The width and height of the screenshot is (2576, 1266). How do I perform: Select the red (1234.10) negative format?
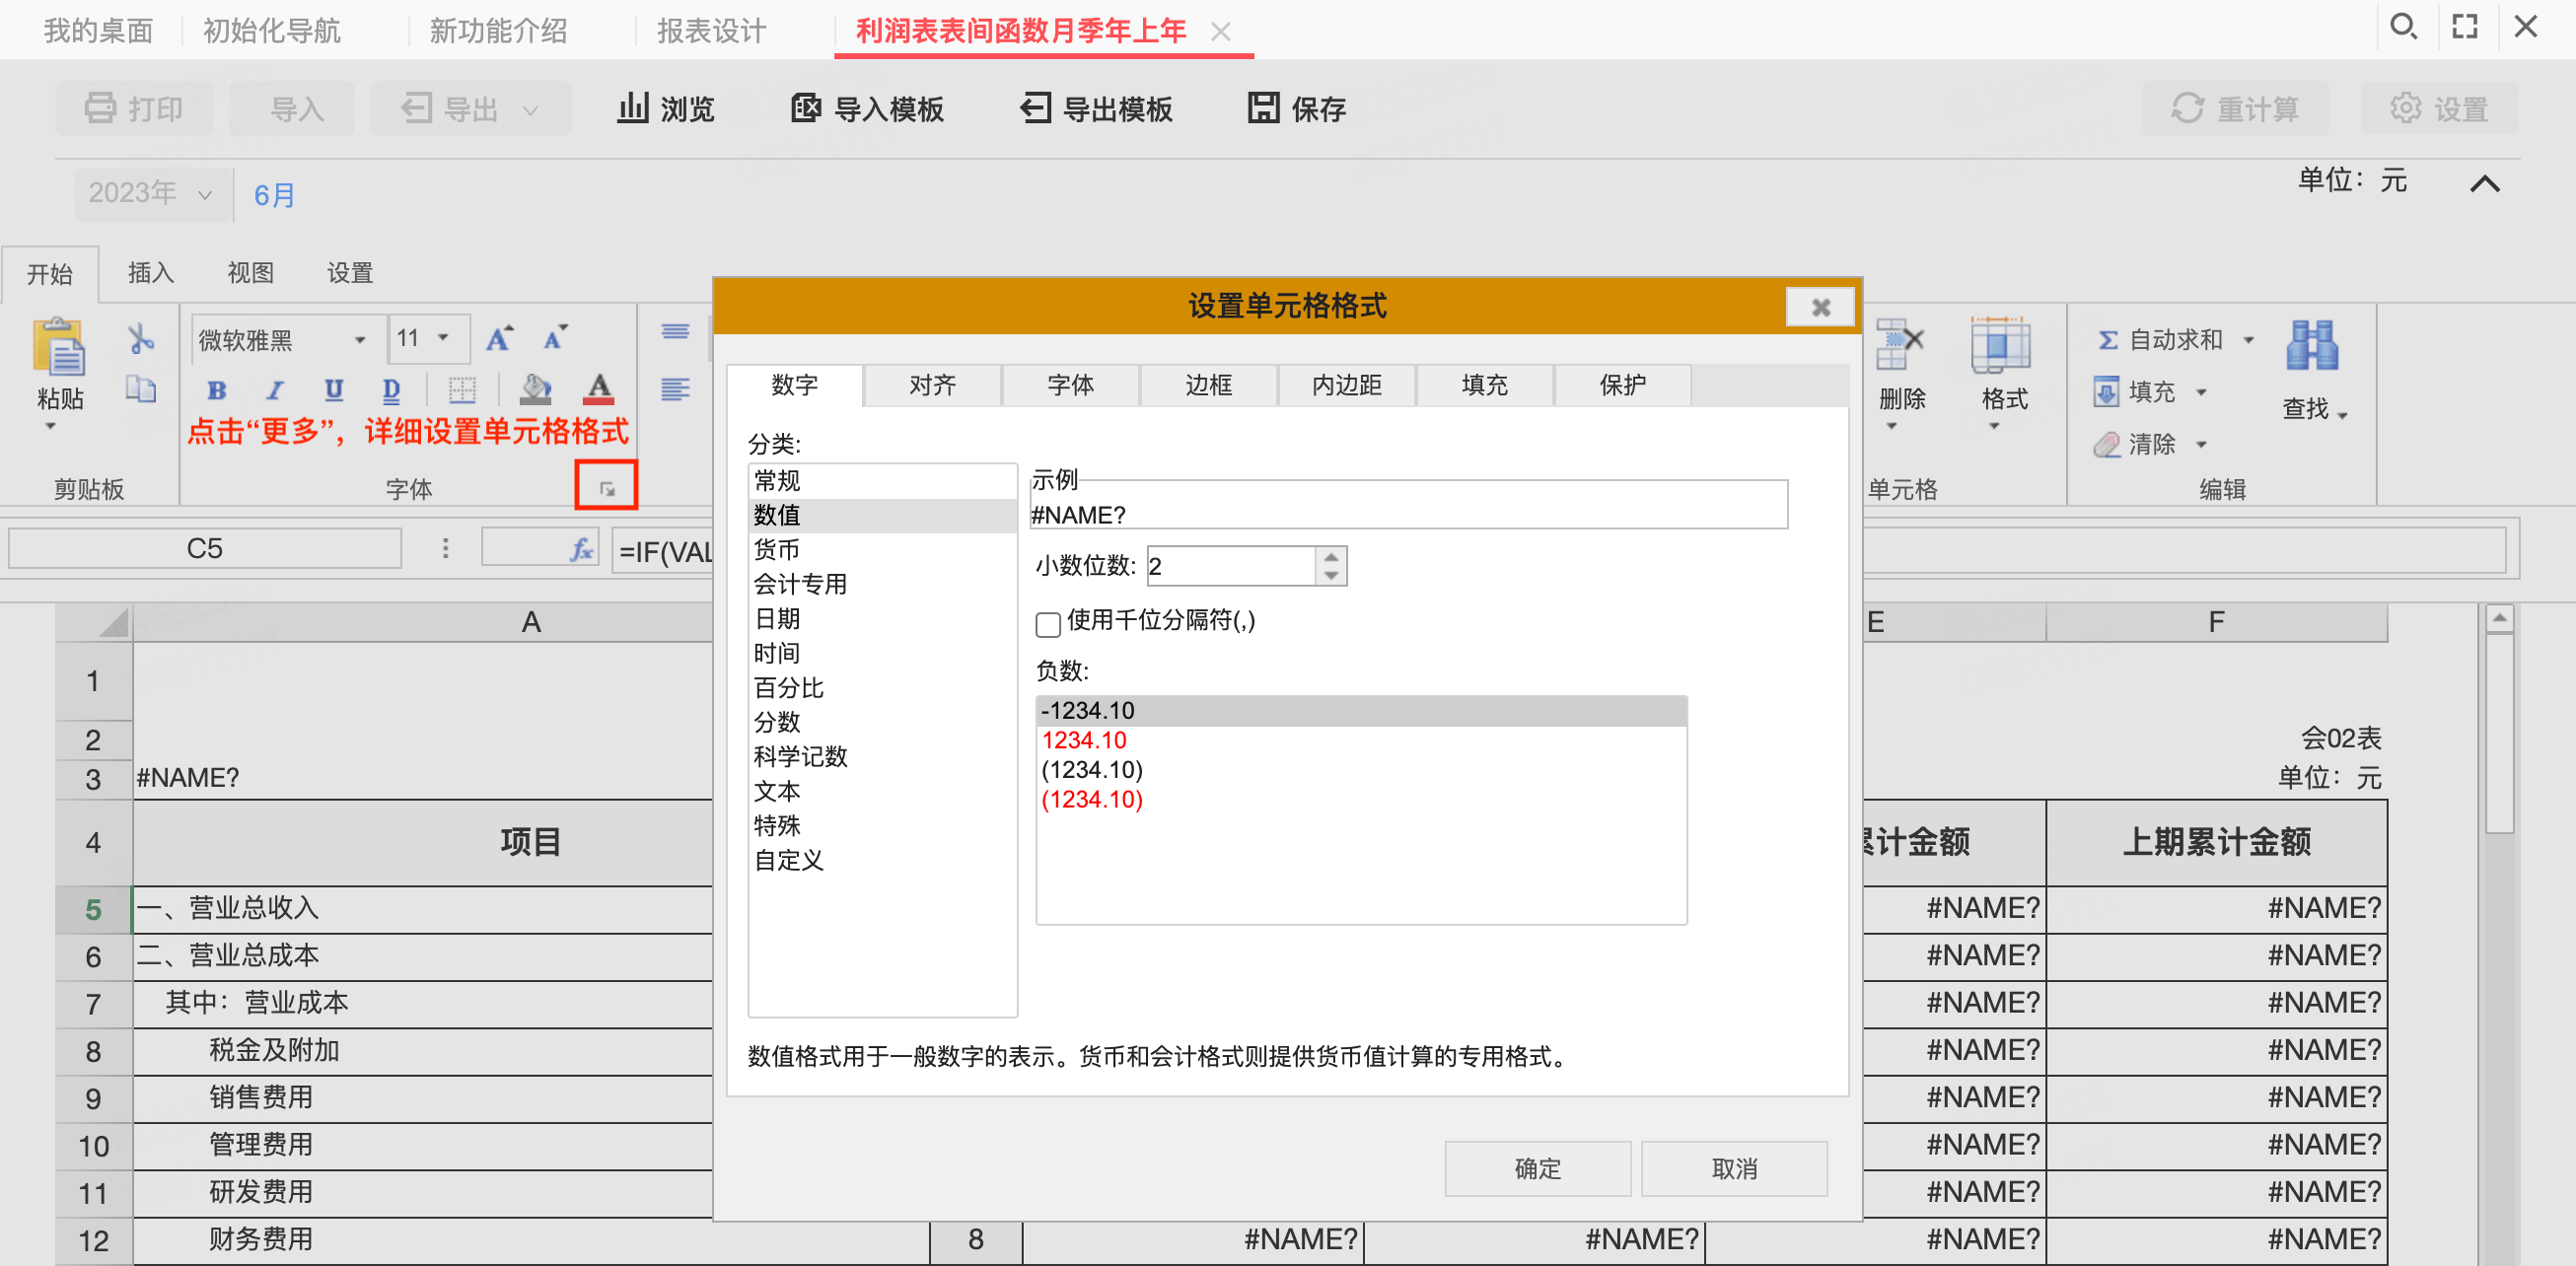click(x=1092, y=799)
